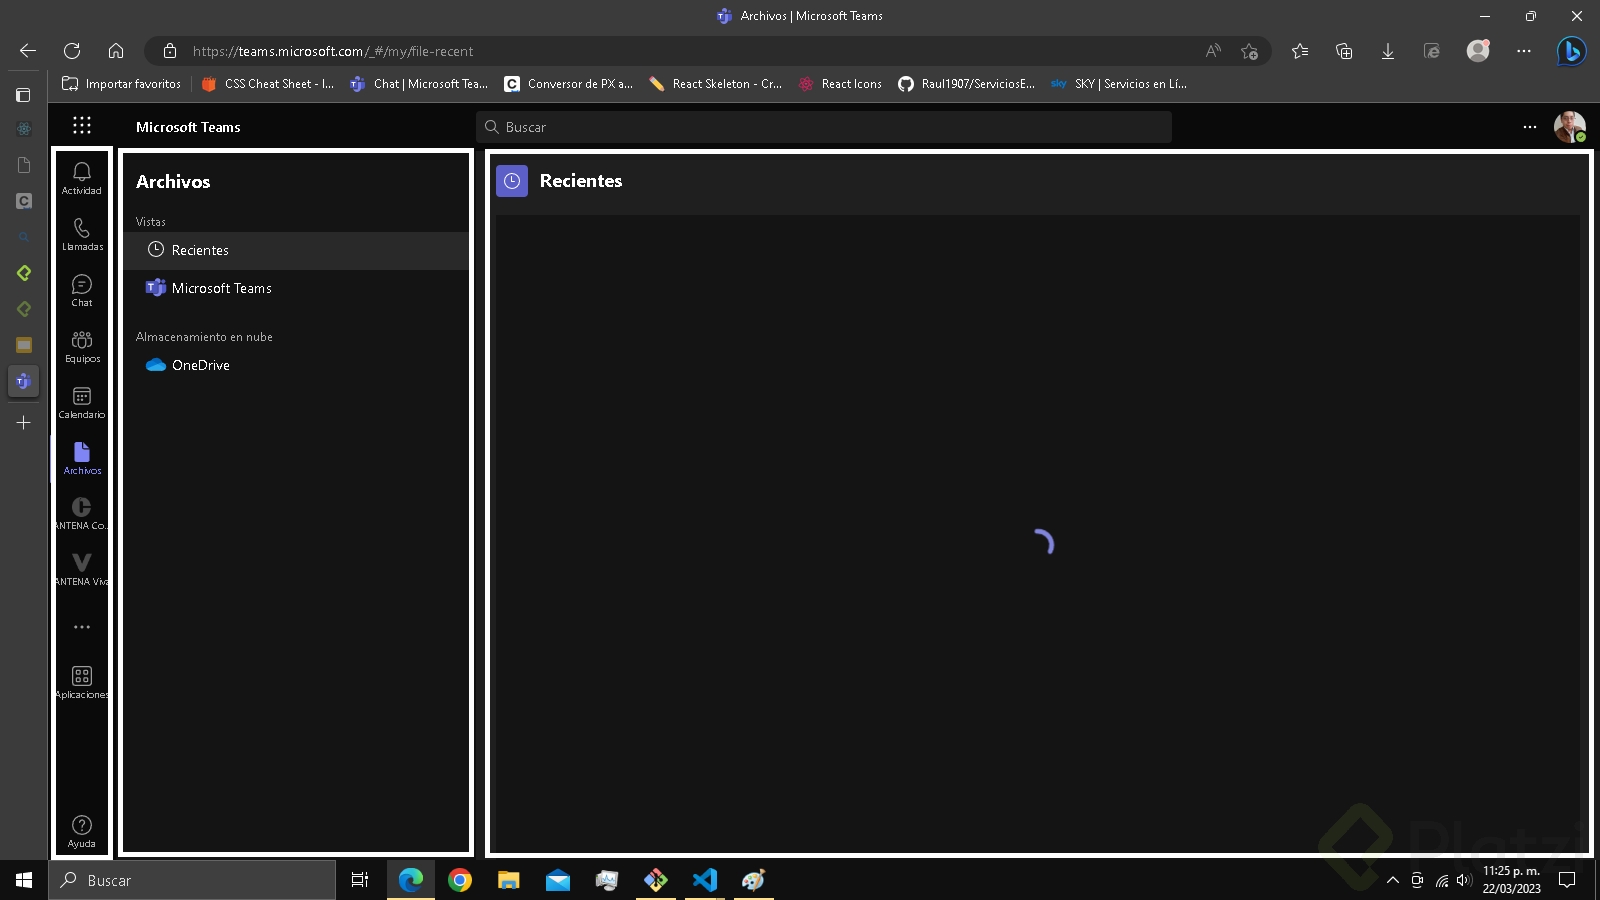This screenshot has width=1600, height=900.
Task: Open Chat from the Teams sidebar
Action: tap(81, 291)
